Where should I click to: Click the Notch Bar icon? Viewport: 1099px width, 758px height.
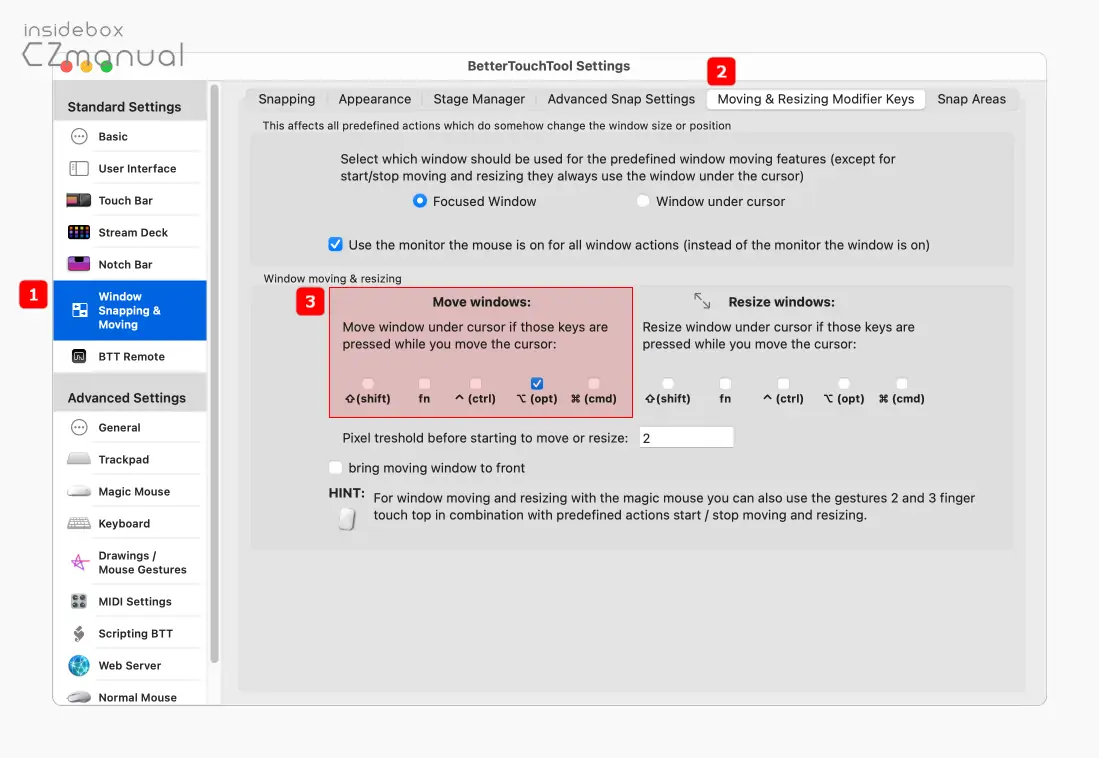click(x=78, y=264)
